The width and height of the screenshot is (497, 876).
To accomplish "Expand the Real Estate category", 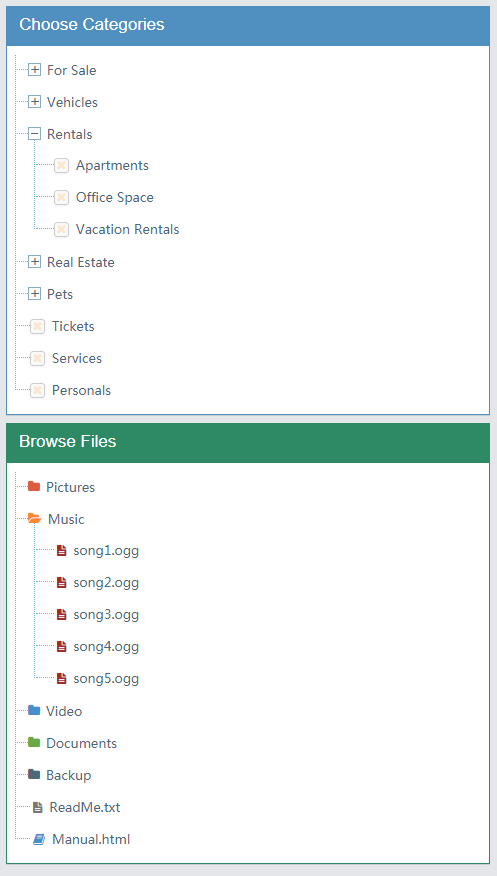I will point(35,261).
